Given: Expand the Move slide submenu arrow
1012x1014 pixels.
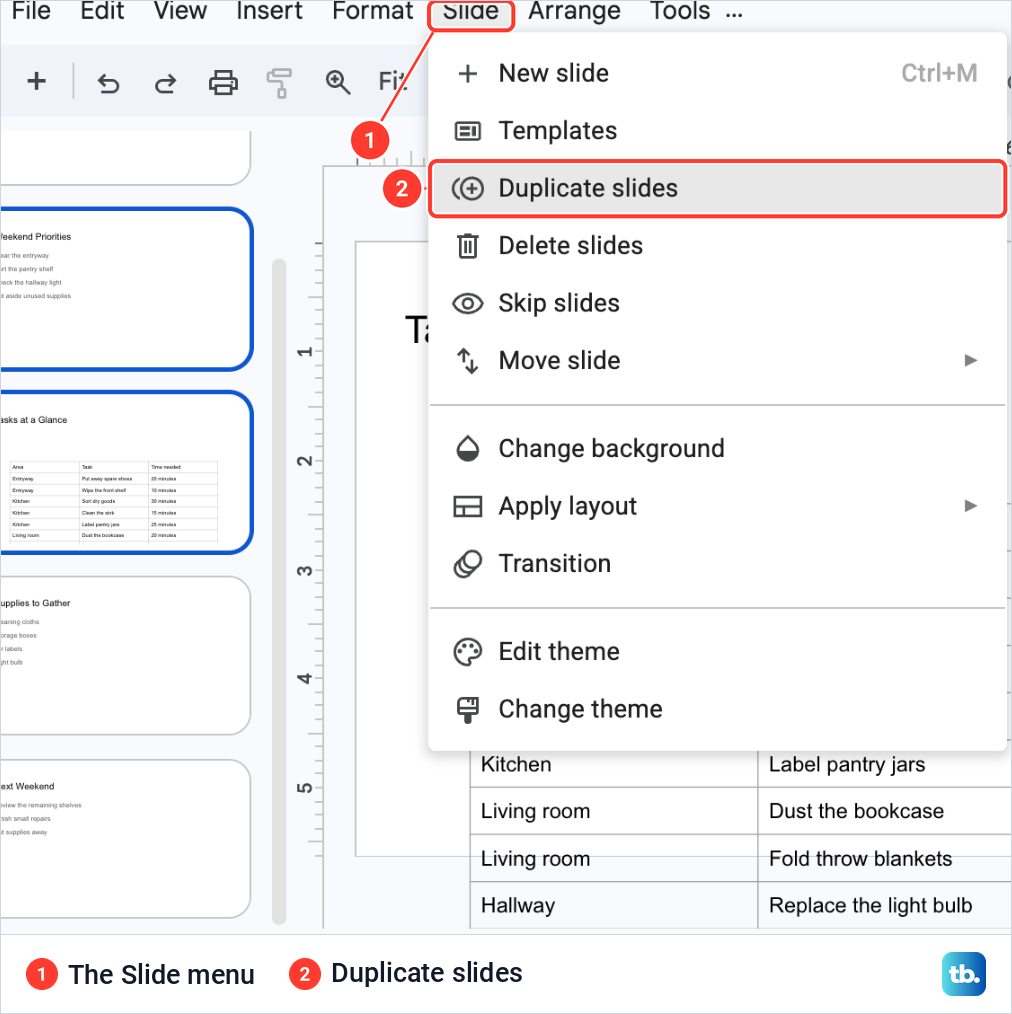Looking at the screenshot, I should 971,360.
